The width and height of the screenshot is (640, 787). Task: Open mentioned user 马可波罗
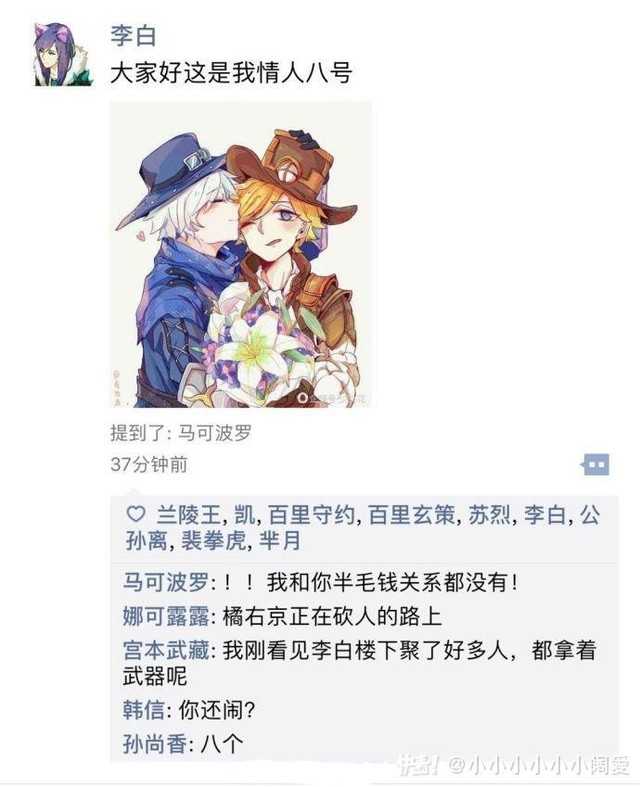click(214, 433)
